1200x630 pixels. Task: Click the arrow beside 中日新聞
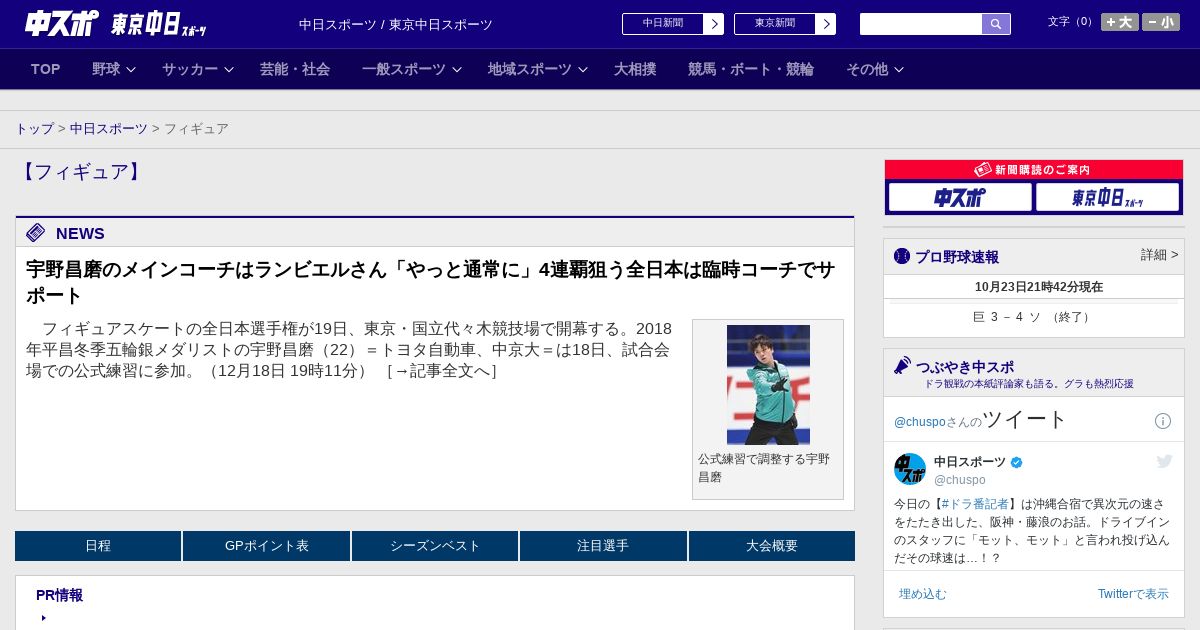[x=714, y=24]
